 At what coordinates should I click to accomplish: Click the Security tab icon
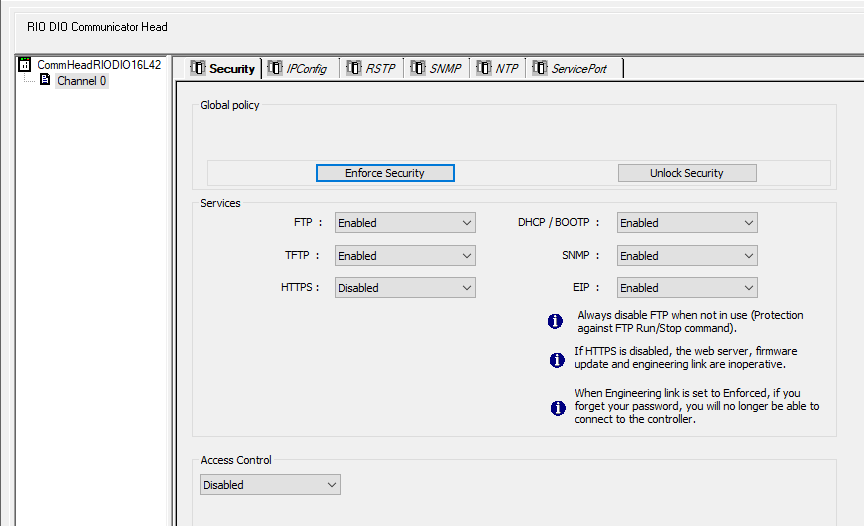point(197,68)
